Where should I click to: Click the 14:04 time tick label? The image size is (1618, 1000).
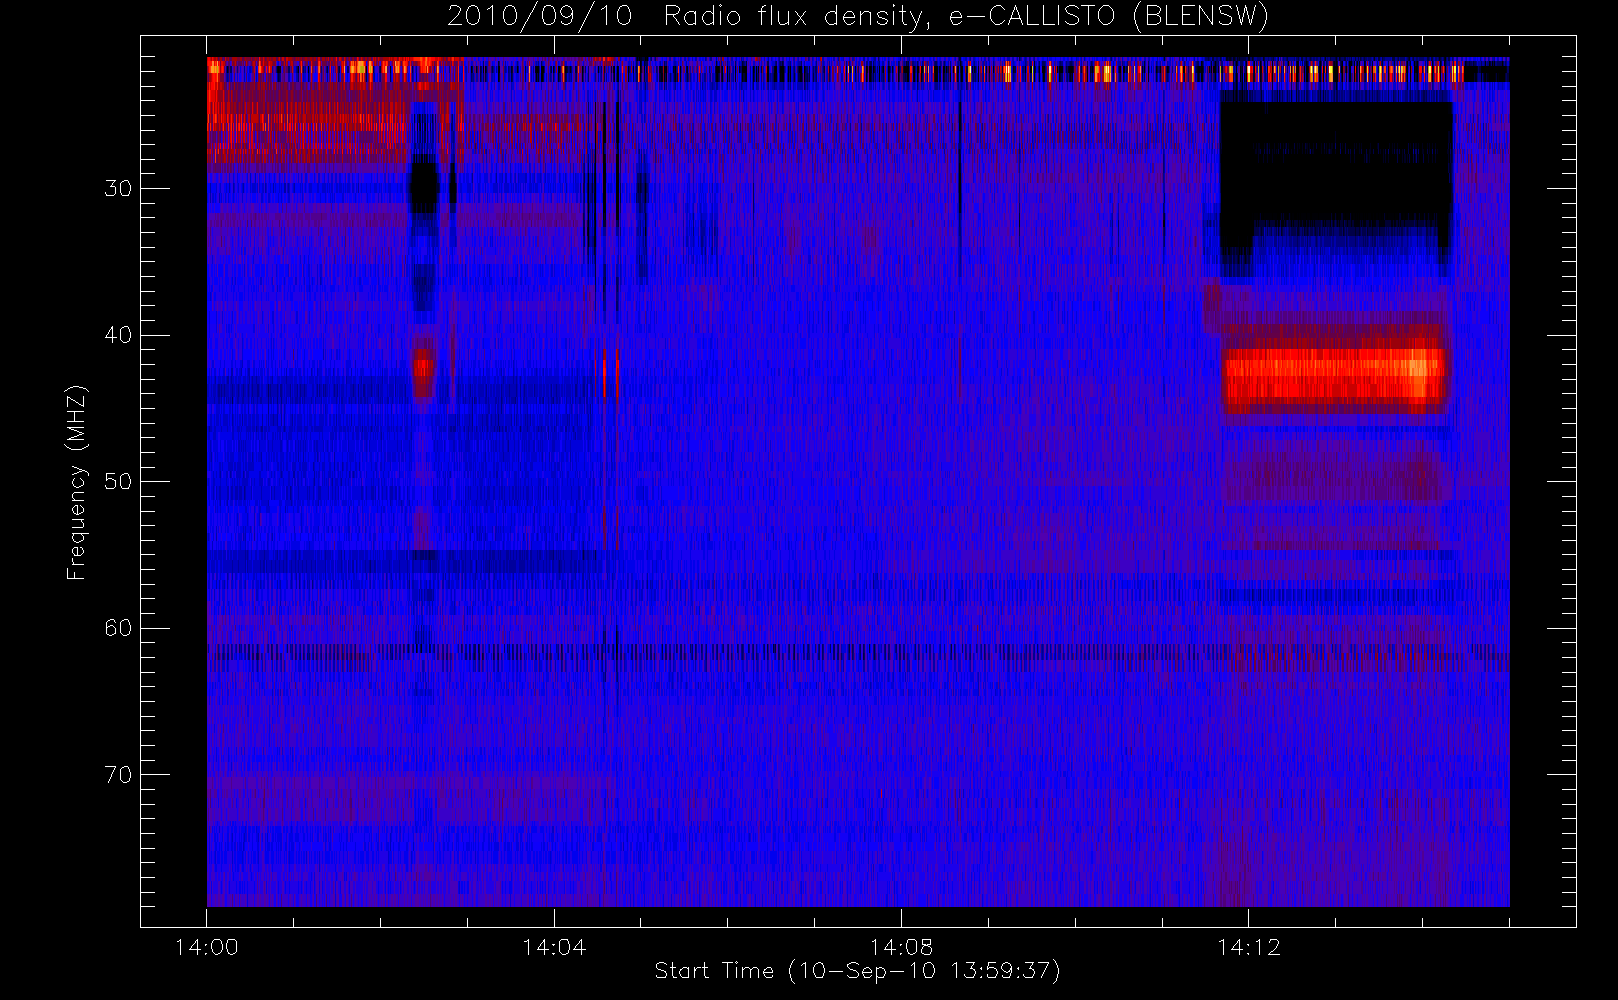click(554, 947)
